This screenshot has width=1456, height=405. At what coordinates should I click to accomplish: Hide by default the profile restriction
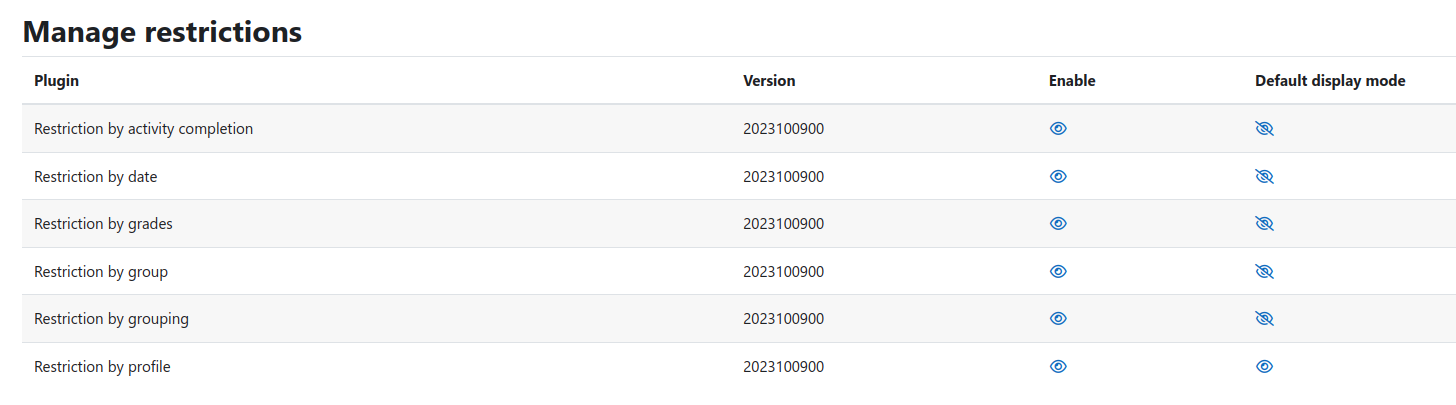pos(1264,367)
